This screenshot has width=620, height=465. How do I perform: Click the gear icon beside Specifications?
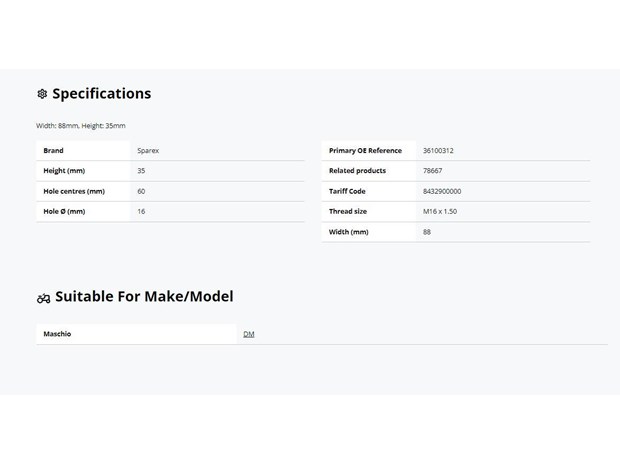point(42,94)
